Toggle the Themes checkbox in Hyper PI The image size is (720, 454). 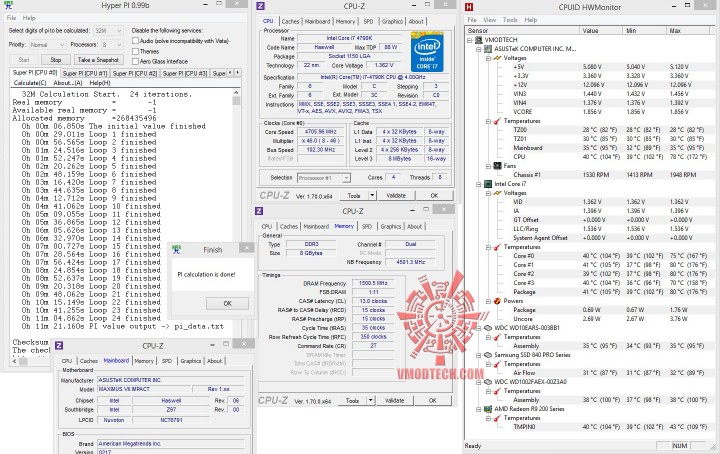pos(135,51)
